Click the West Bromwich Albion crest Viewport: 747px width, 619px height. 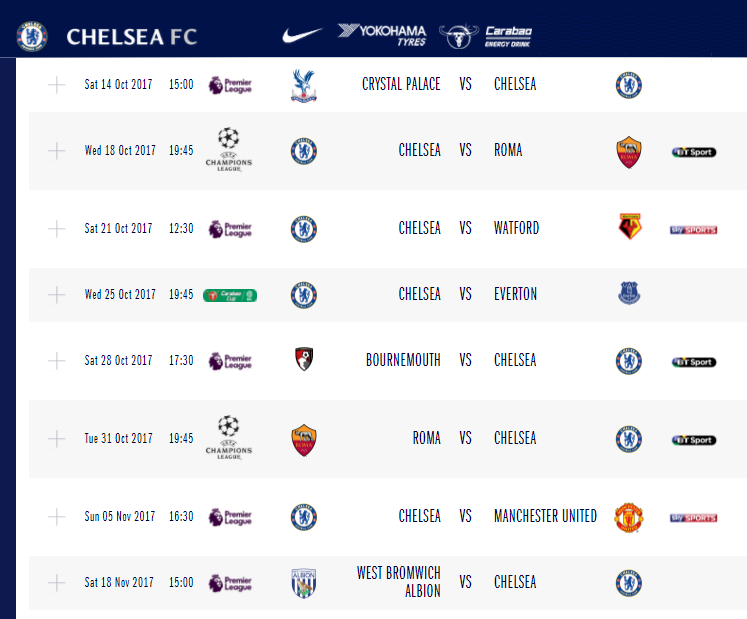304,582
